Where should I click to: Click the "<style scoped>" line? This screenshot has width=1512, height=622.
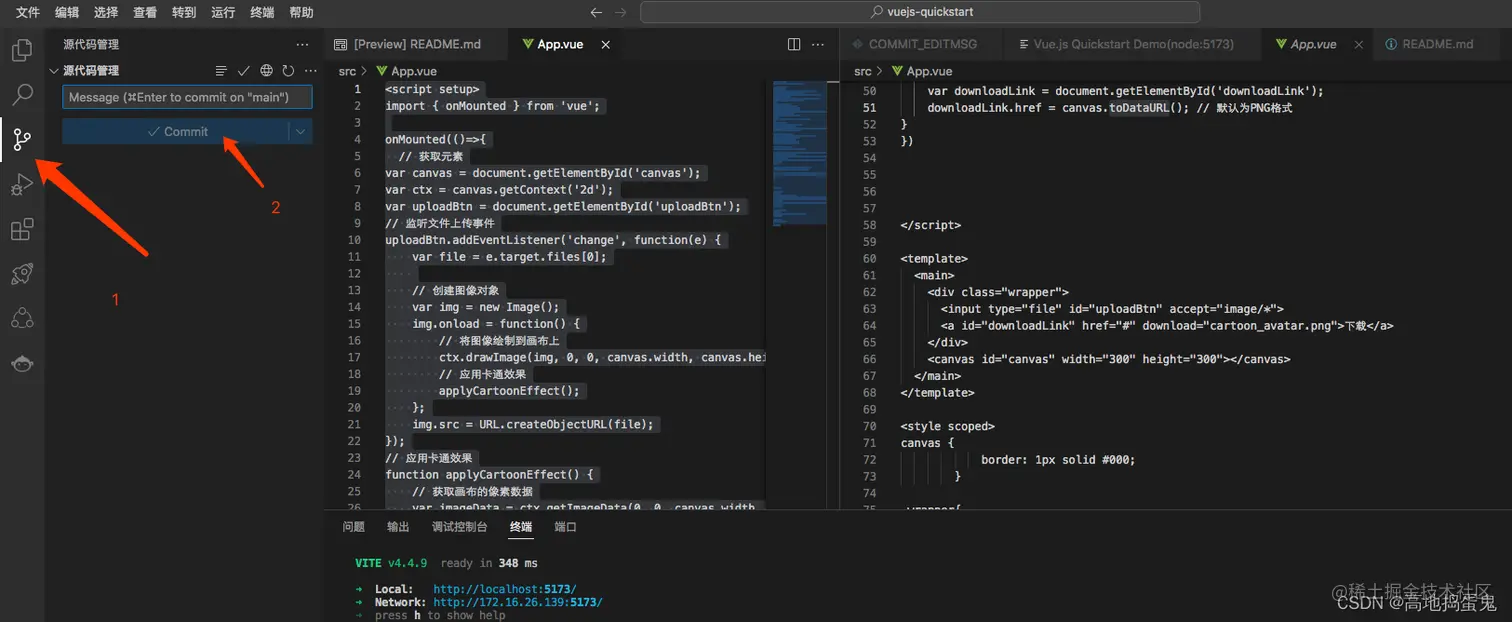pyautogui.click(x=947, y=426)
